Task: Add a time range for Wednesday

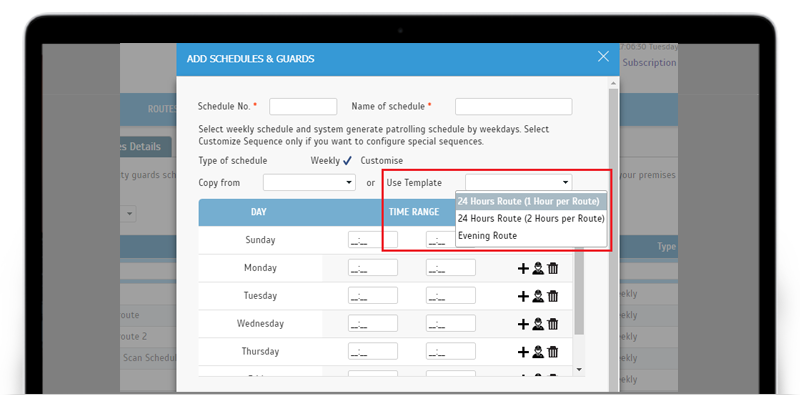Action: [x=523, y=324]
